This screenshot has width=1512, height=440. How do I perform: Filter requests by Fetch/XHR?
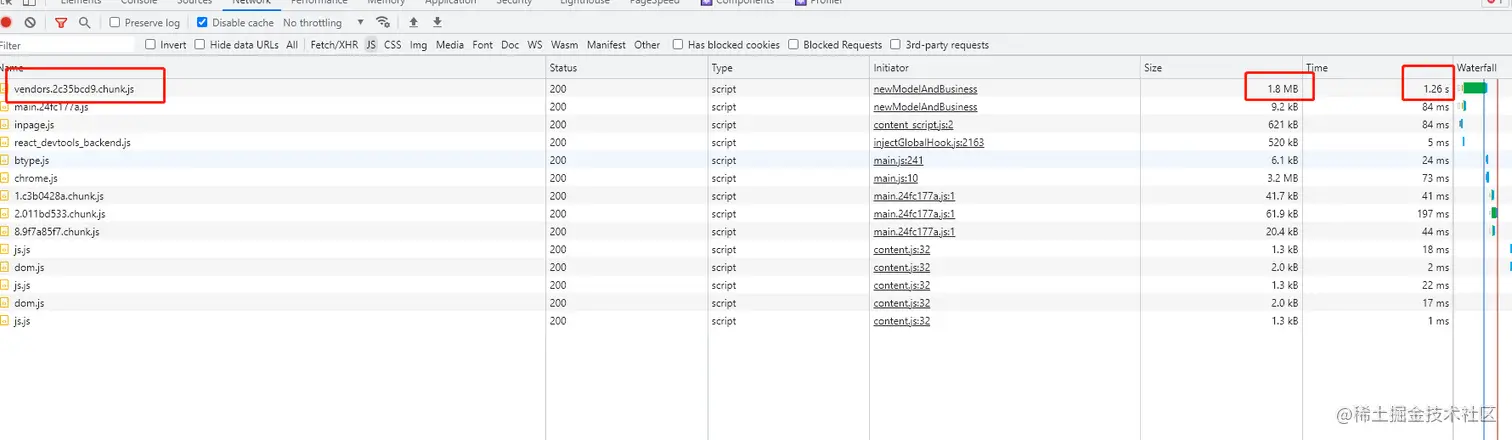334,45
